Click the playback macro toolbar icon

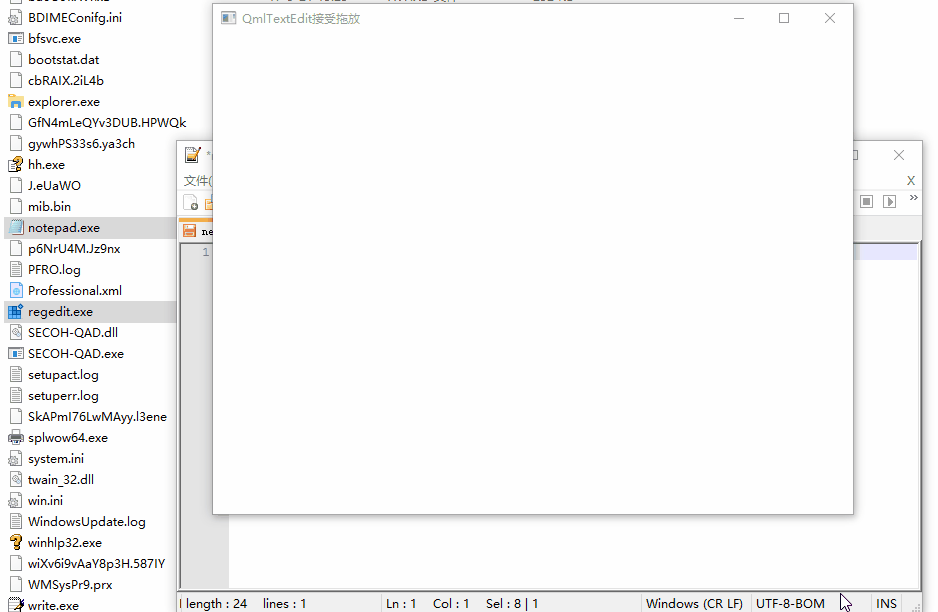(x=889, y=202)
